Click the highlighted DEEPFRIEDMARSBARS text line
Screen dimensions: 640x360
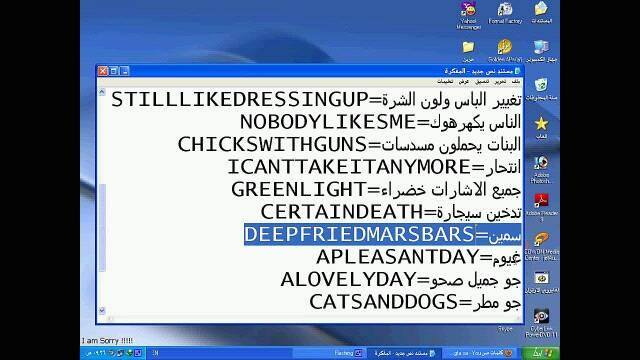click(x=383, y=234)
